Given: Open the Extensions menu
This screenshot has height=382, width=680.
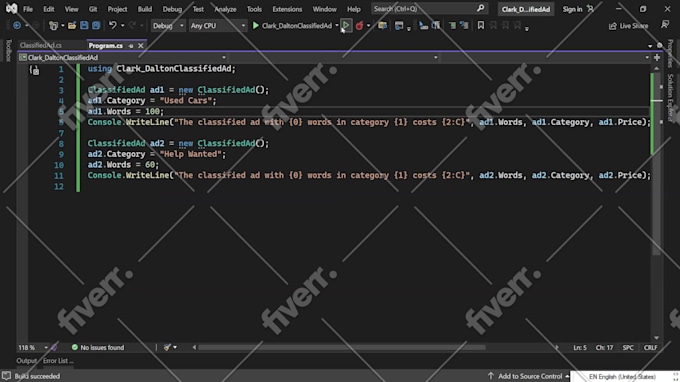Looking at the screenshot, I should [287, 9].
